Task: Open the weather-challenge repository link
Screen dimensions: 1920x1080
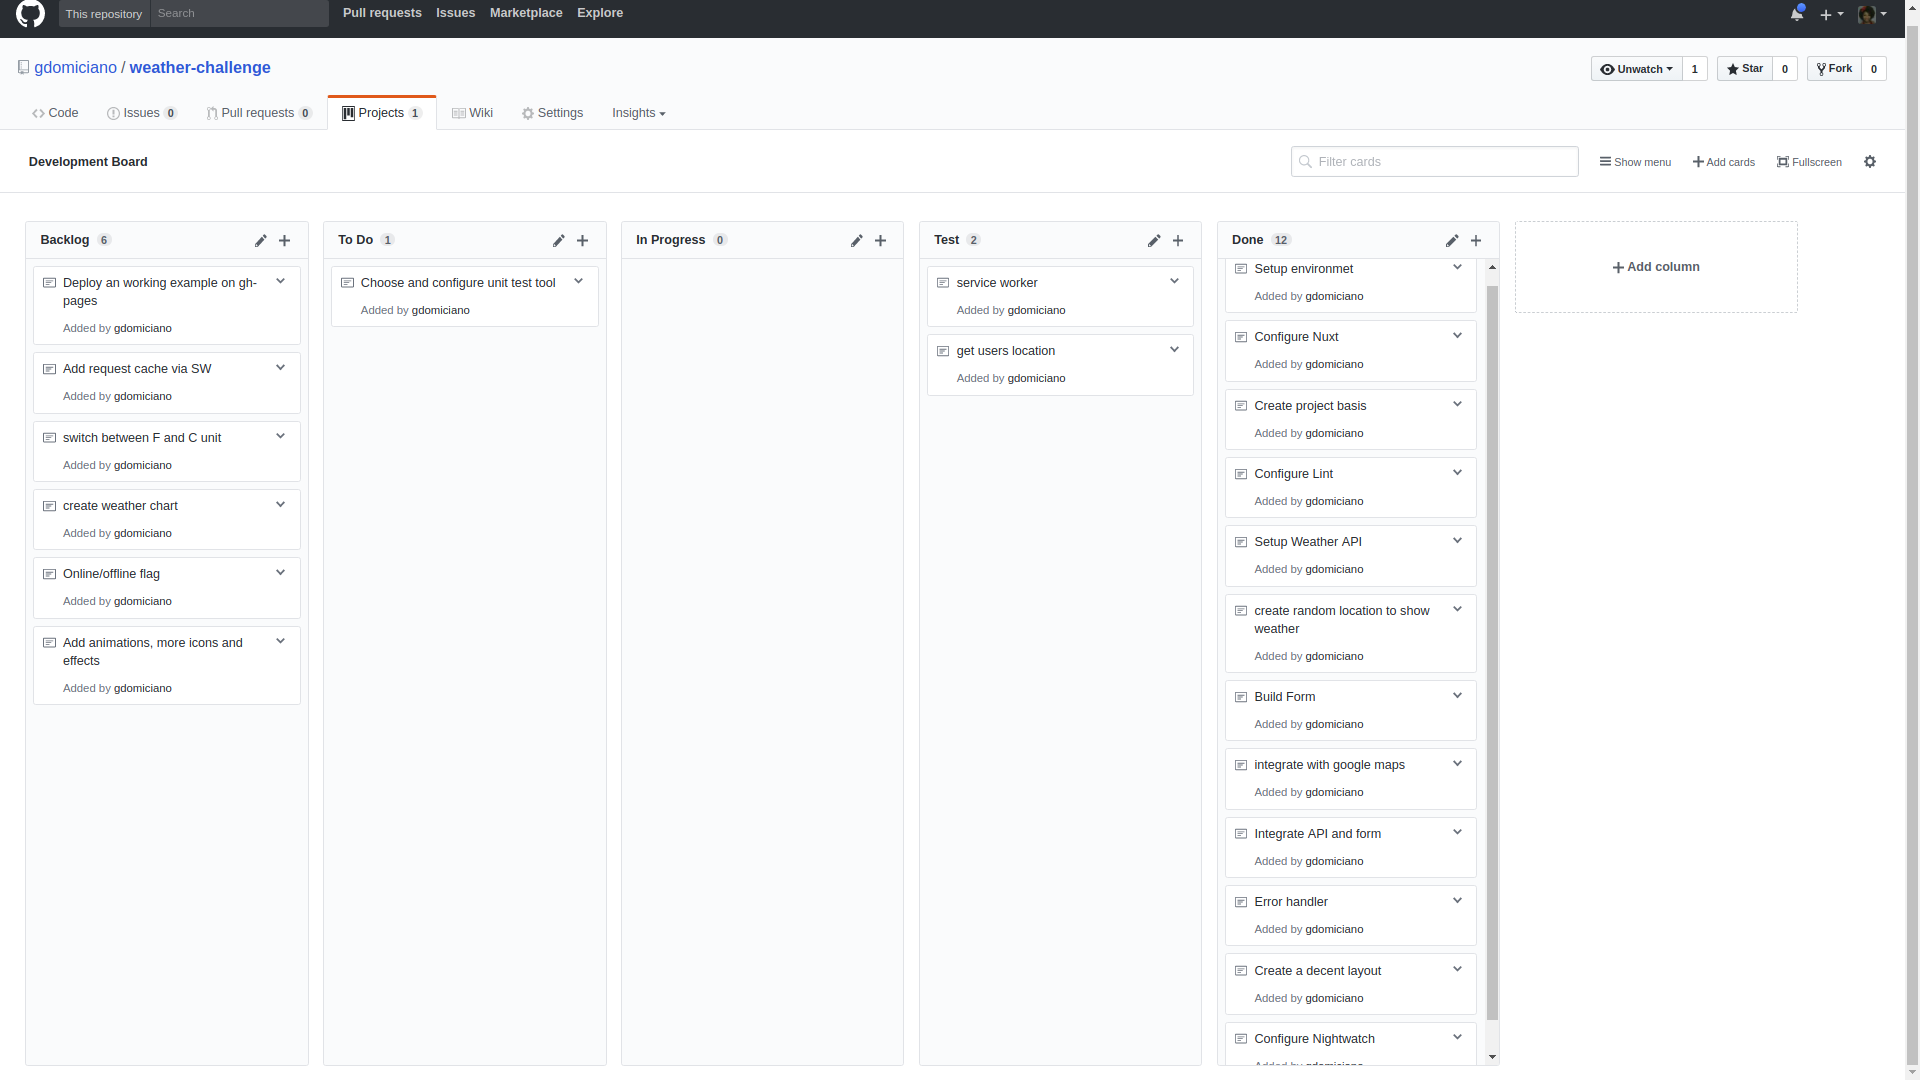Action: (200, 68)
